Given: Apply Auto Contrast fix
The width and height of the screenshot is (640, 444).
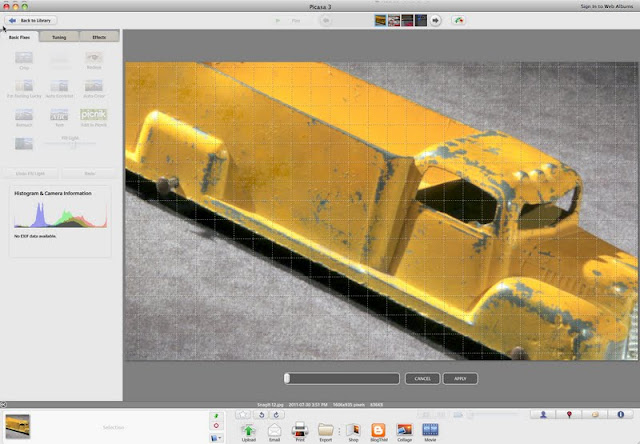Looking at the screenshot, I should point(59,86).
